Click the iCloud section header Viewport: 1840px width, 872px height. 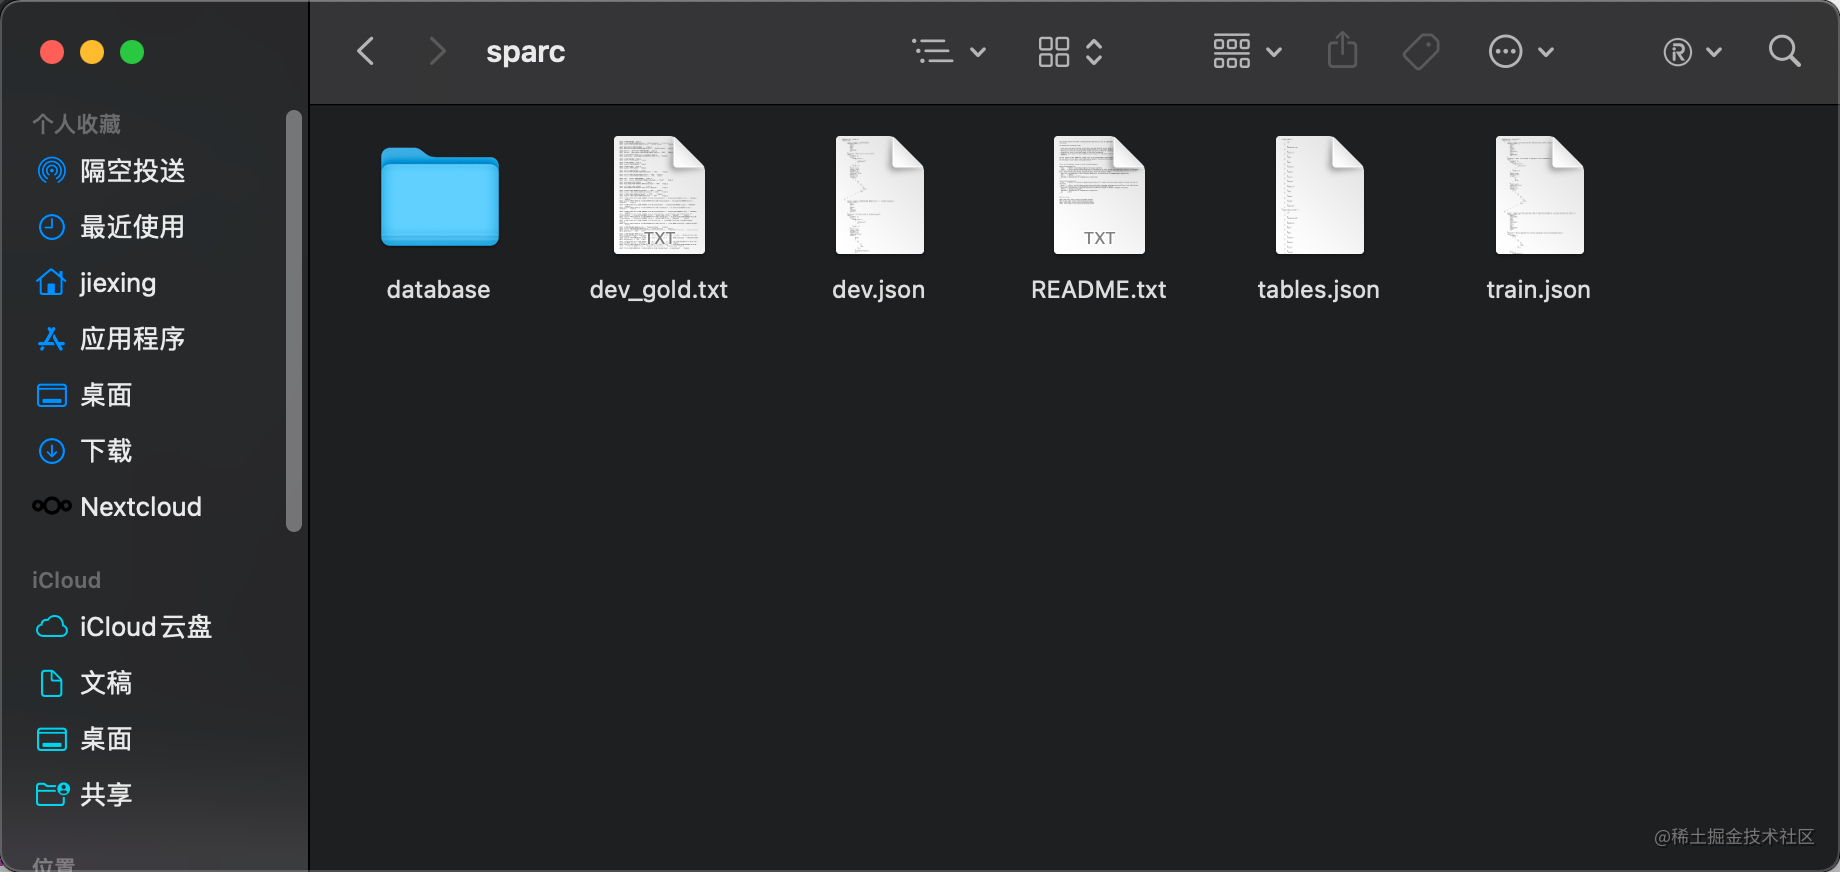pyautogui.click(x=66, y=580)
